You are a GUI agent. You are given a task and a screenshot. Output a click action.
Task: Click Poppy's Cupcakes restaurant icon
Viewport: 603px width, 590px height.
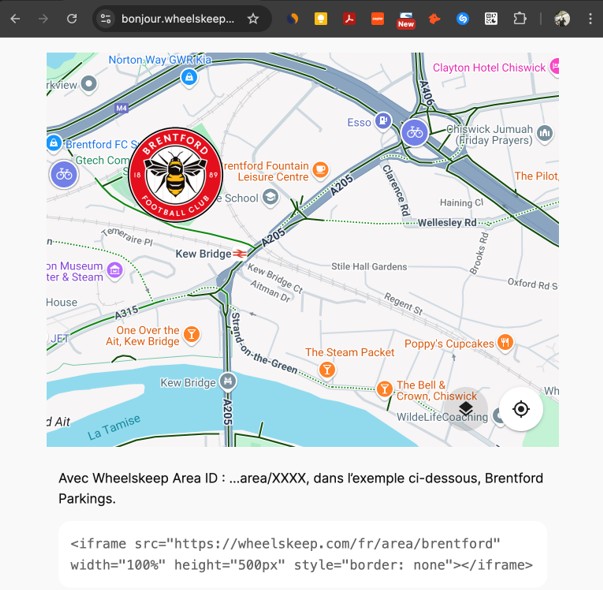505,342
